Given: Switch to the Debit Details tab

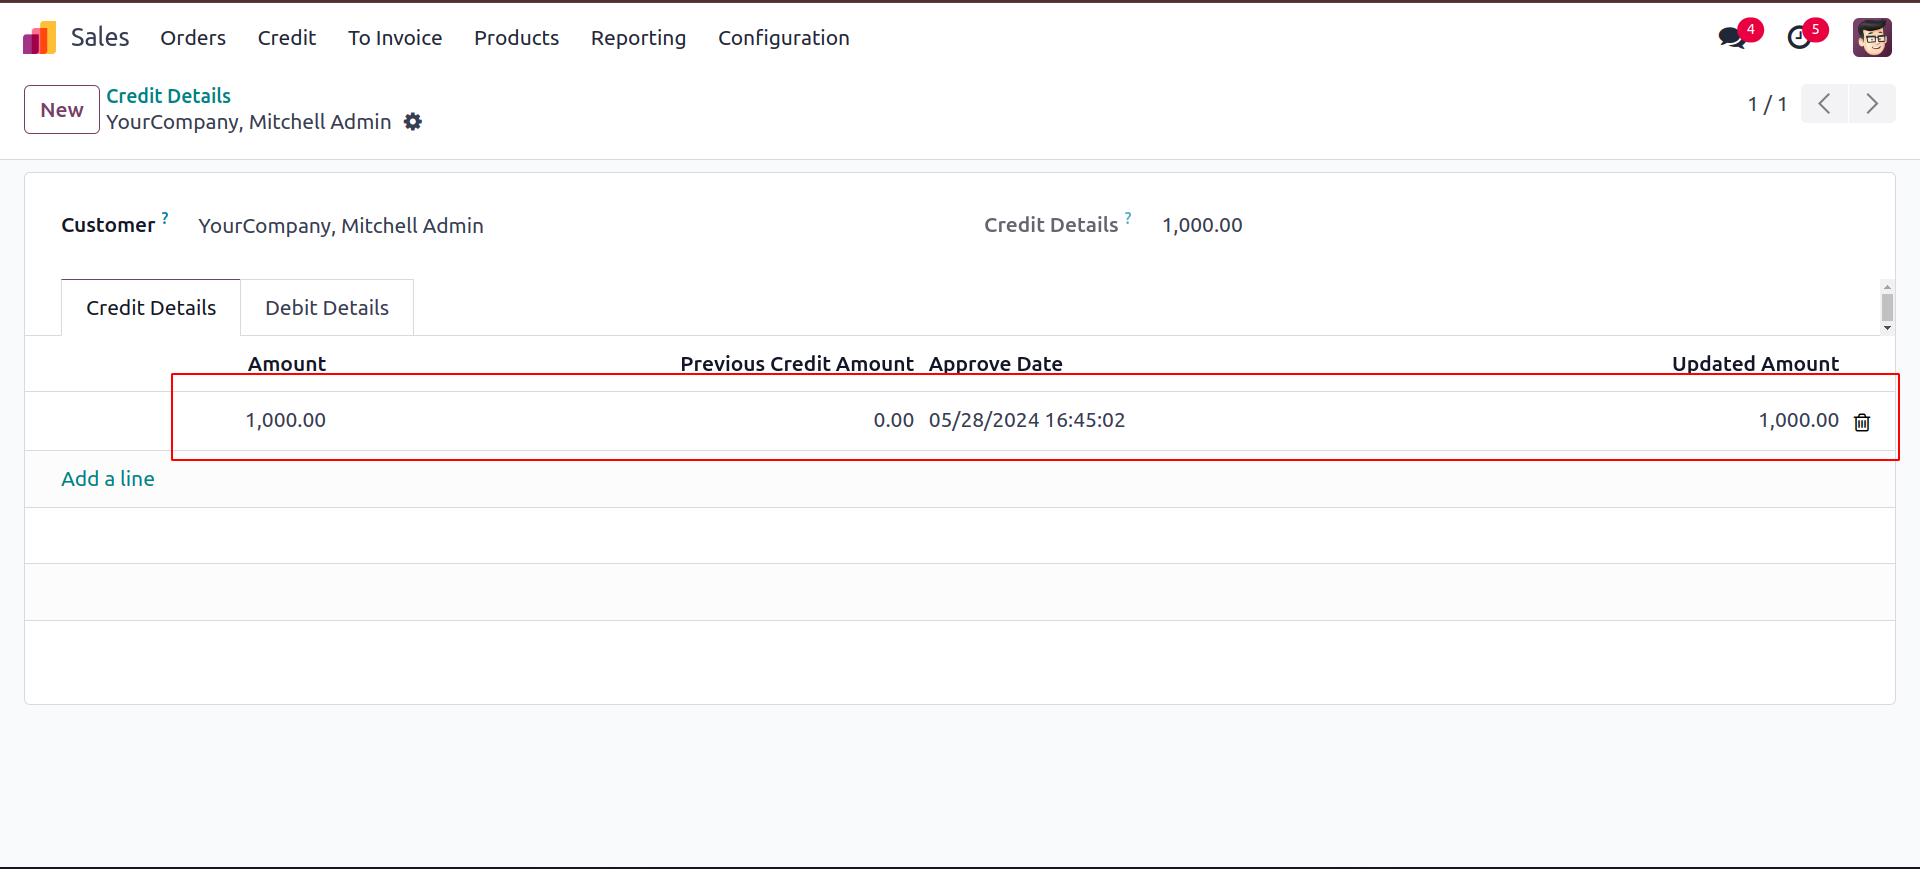Looking at the screenshot, I should click(x=327, y=308).
